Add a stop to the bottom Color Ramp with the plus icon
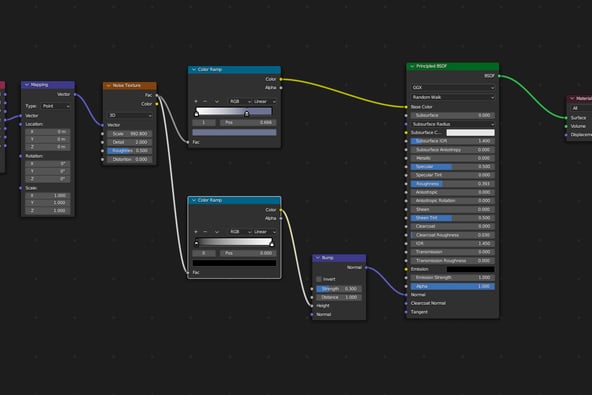The width and height of the screenshot is (592, 395). pyautogui.click(x=196, y=231)
